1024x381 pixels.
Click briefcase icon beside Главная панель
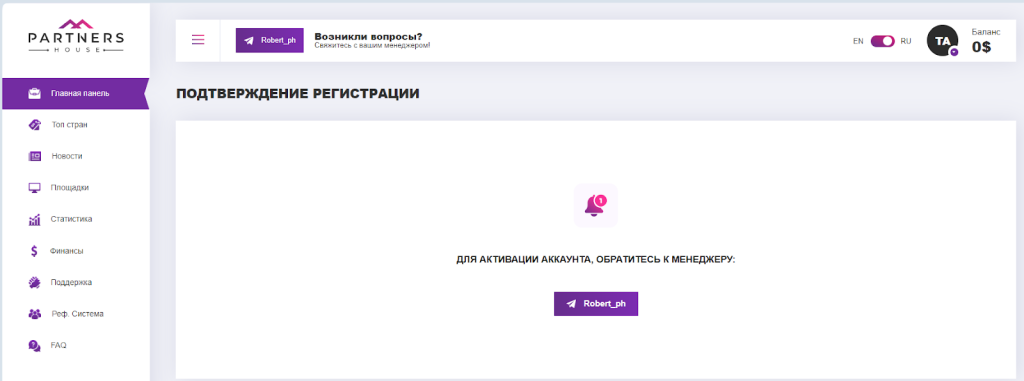(x=35, y=93)
